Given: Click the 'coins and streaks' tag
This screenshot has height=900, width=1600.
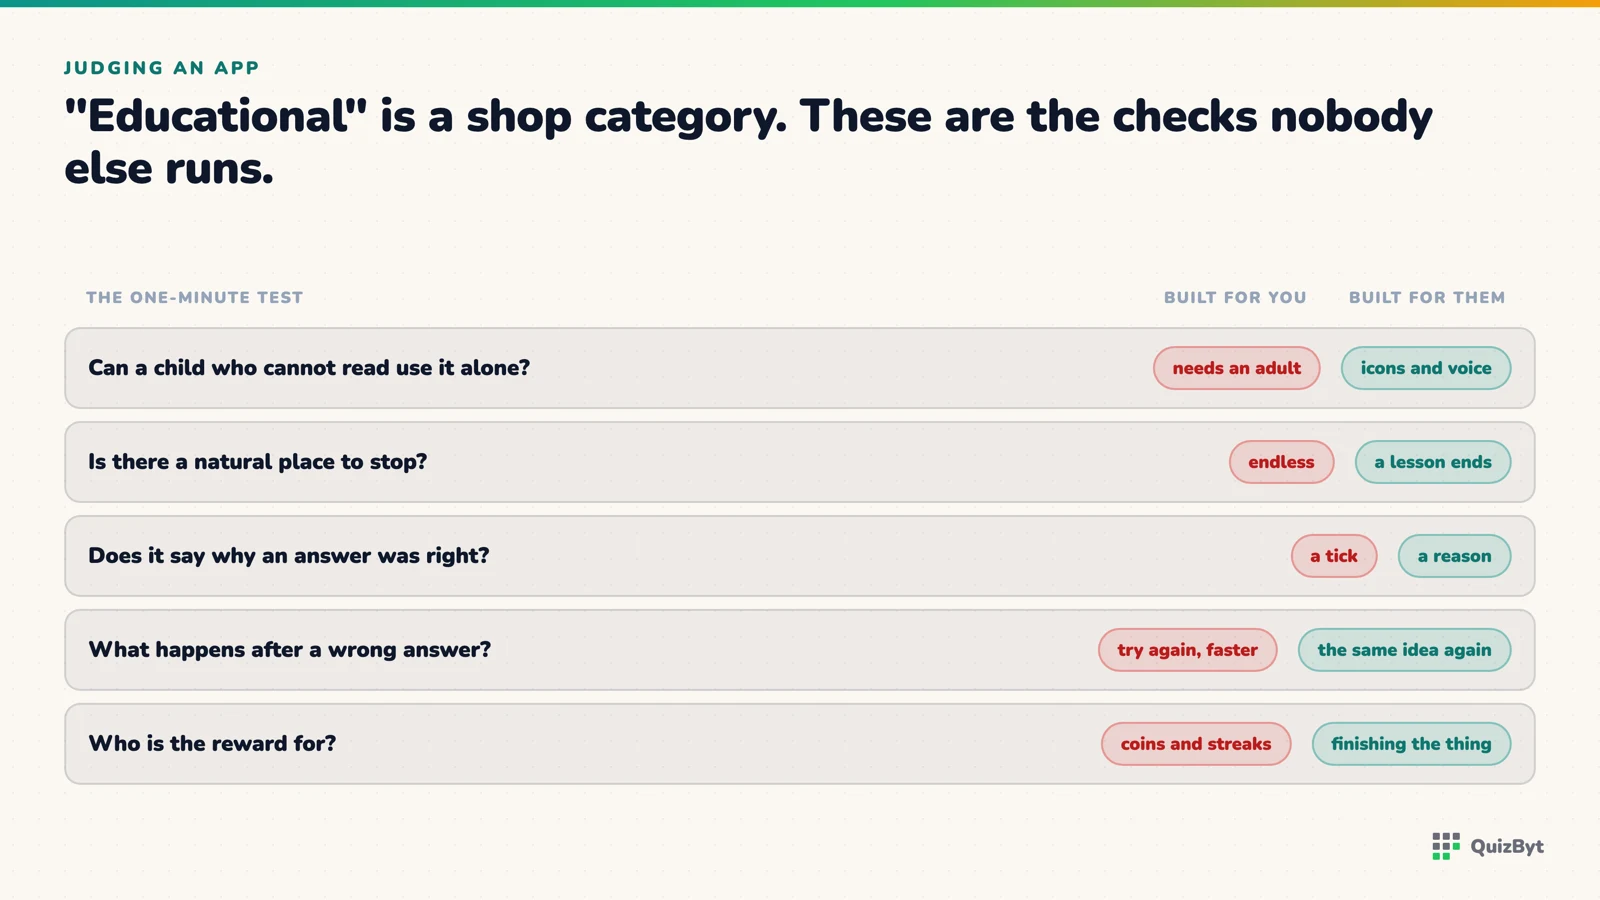Looking at the screenshot, I should click(x=1196, y=744).
